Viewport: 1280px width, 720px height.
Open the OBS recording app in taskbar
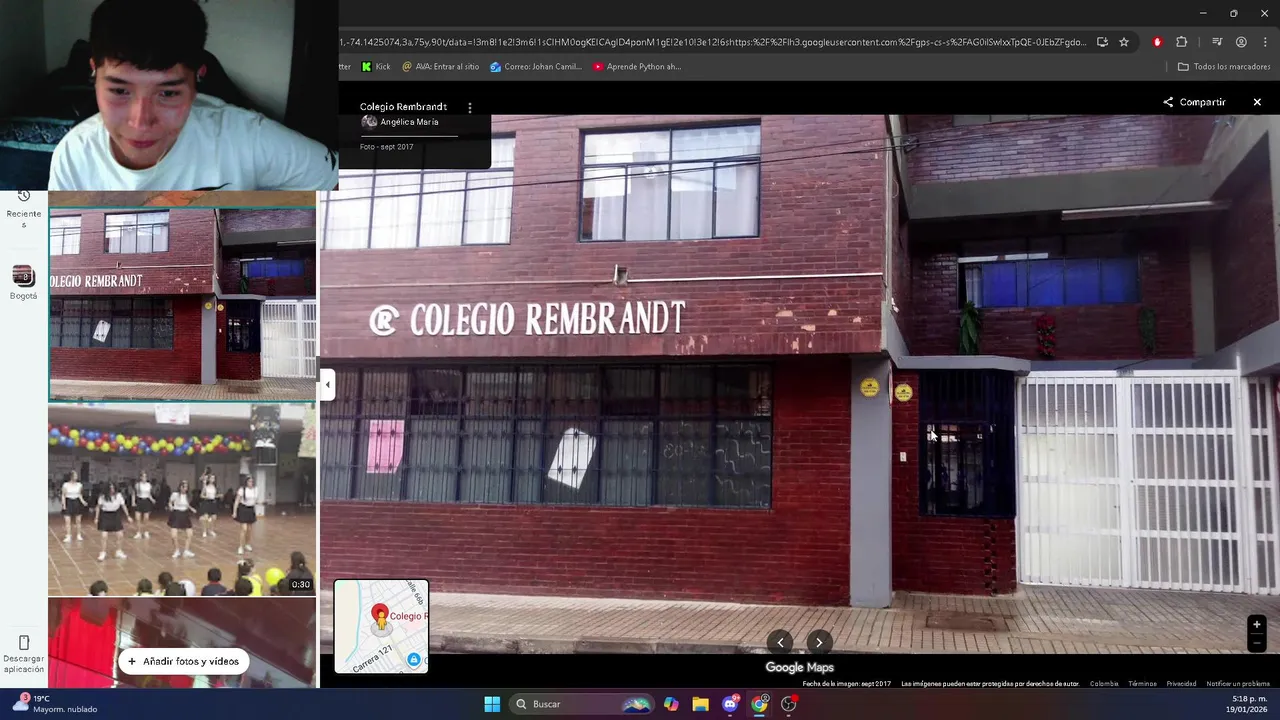pyautogui.click(x=789, y=704)
